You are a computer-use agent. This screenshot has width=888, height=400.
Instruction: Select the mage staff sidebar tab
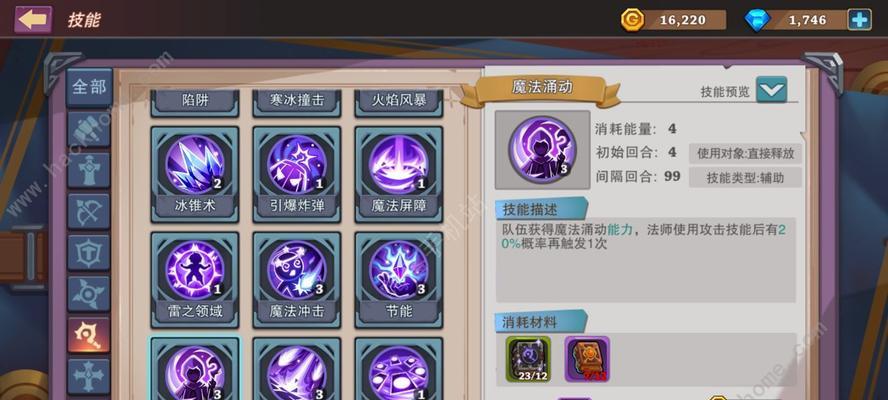88,335
